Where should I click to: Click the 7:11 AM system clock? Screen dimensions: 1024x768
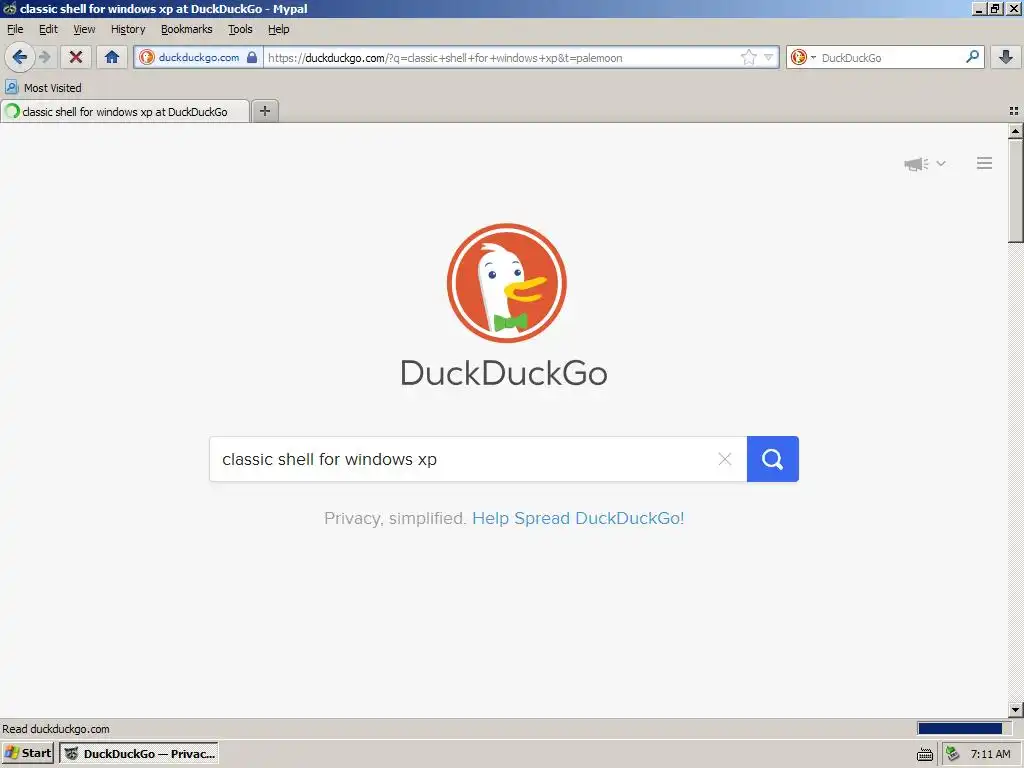click(991, 754)
